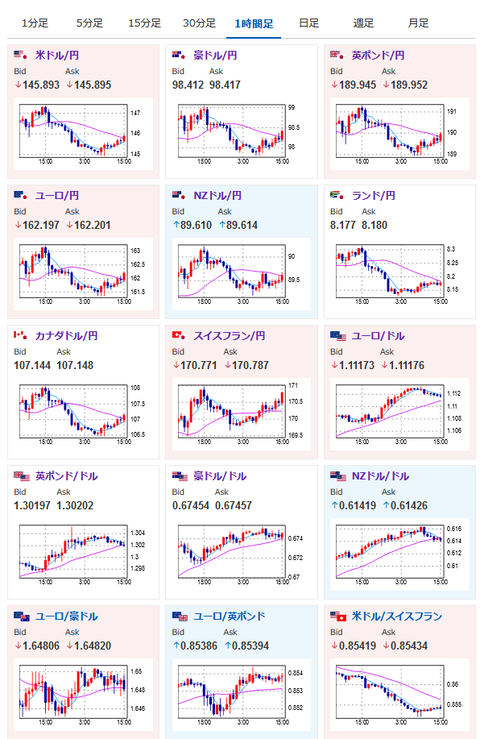Select the 月足 monthly tab
Viewport: 480px width, 739px height.
tap(418, 23)
